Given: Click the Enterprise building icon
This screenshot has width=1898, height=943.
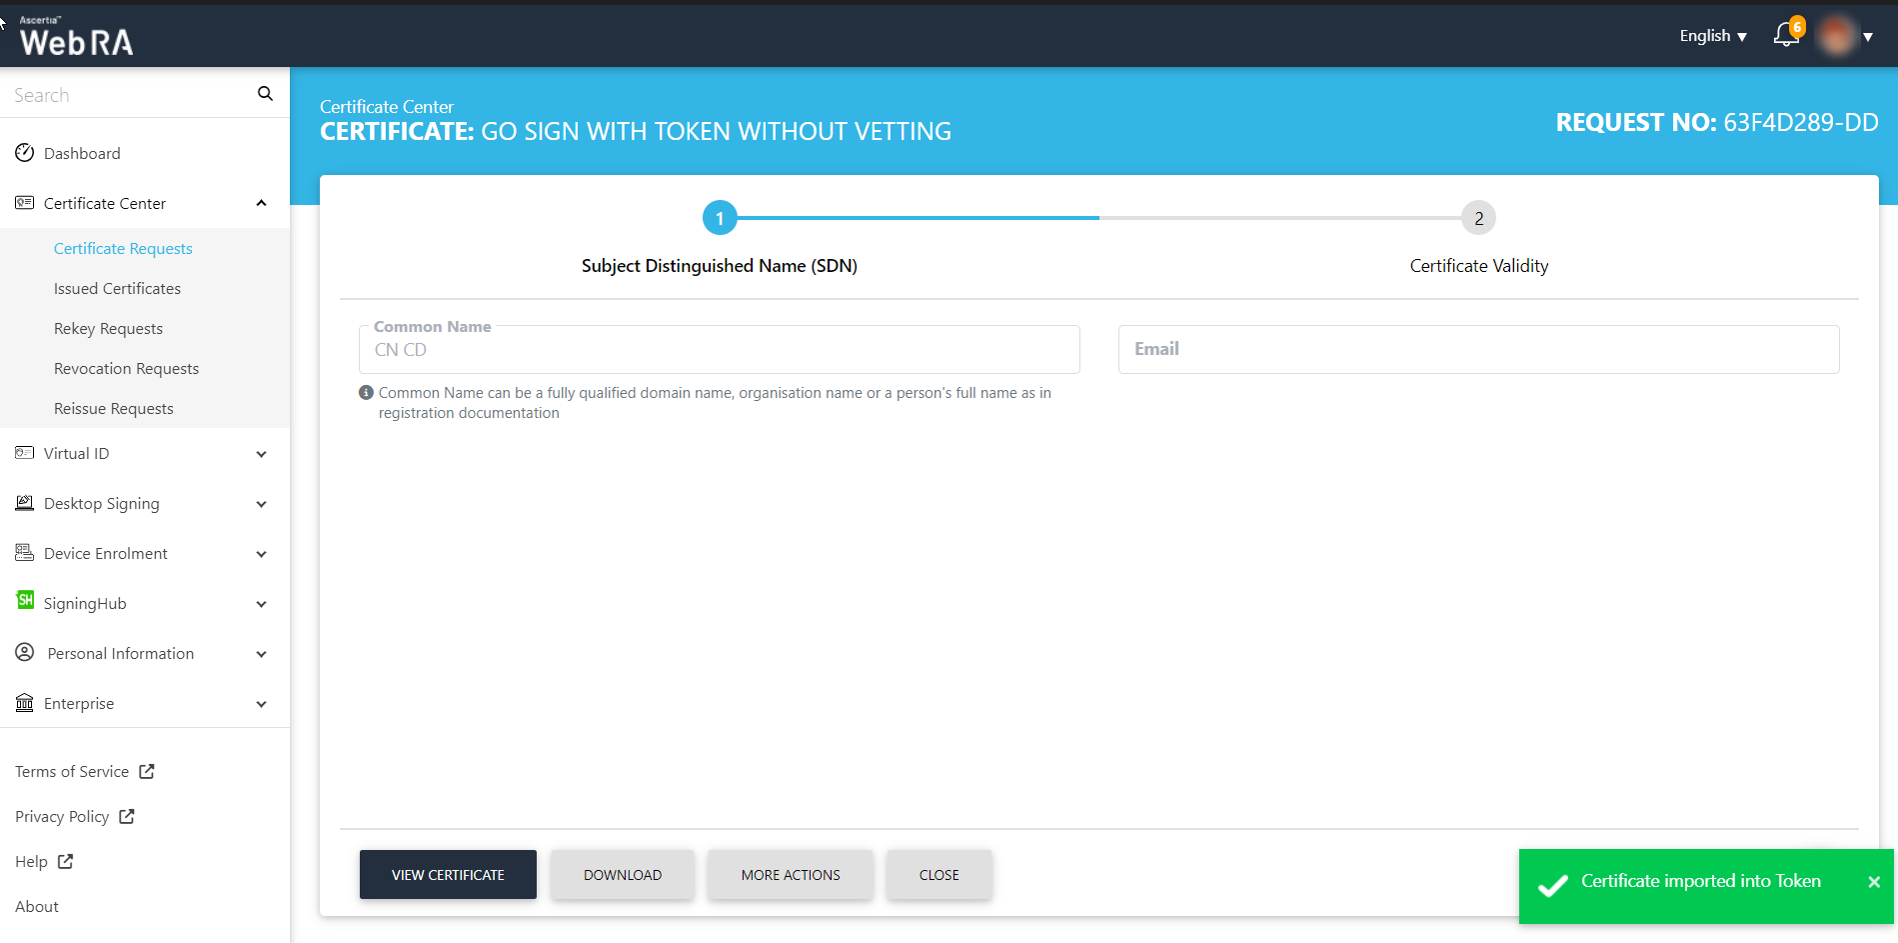Looking at the screenshot, I should click(25, 703).
